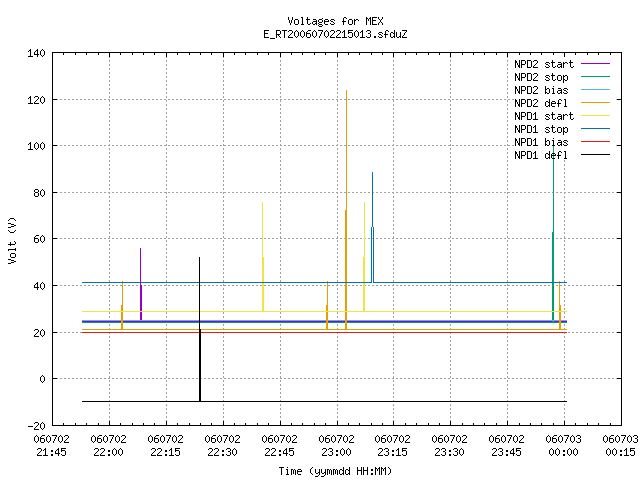Viewport: 640px width, 480px height.
Task: Click the x-axis tick '060703 00:15'
Action: pyautogui.click(x=620, y=446)
